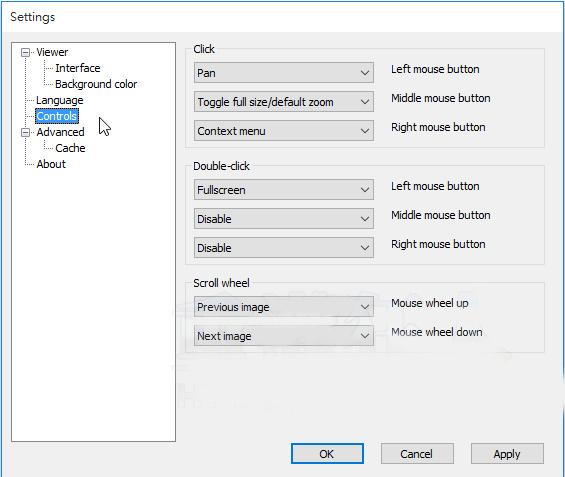
Task: Open the About page
Action: pyautogui.click(x=51, y=164)
